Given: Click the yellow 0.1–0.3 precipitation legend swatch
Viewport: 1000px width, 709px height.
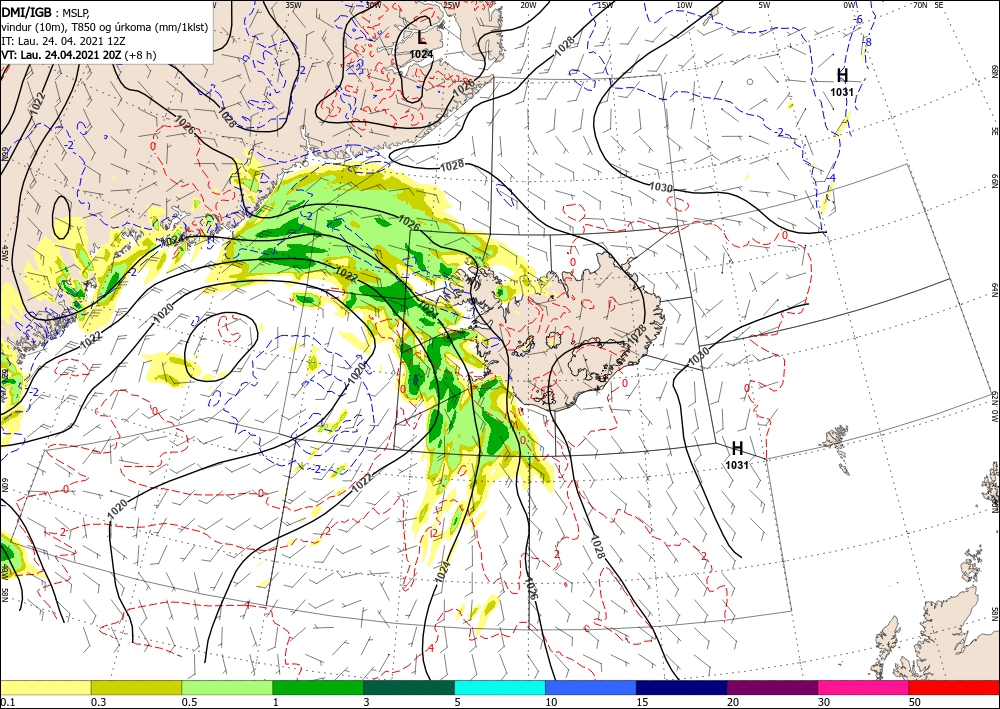Looking at the screenshot, I should [x=45, y=687].
